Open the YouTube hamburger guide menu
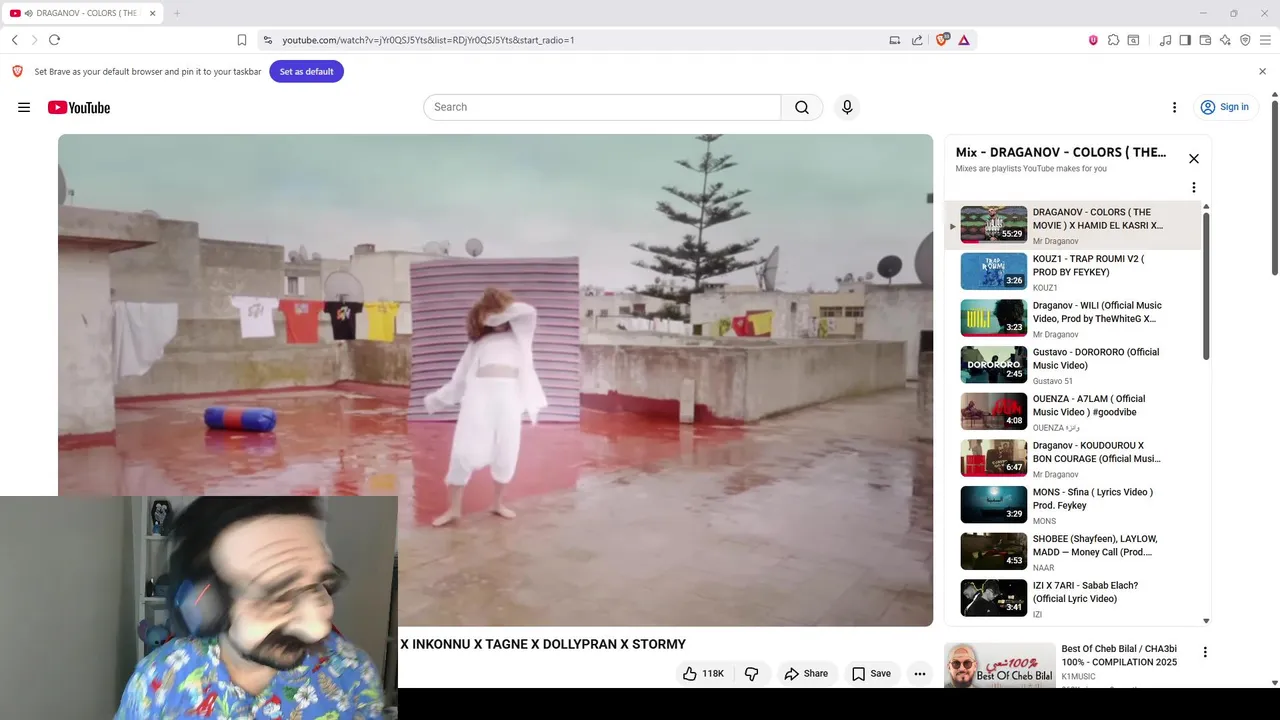Image resolution: width=1280 pixels, height=720 pixels. pos(24,107)
